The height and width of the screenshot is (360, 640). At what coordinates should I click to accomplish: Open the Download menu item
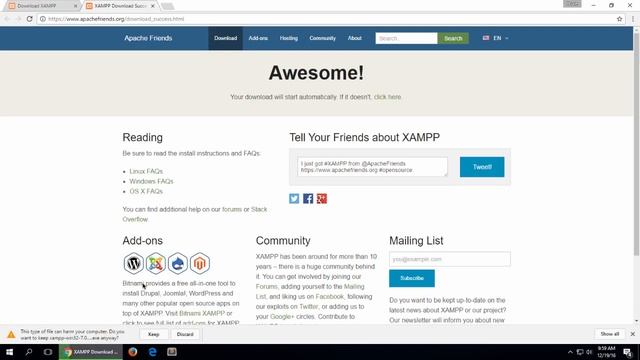click(225, 38)
